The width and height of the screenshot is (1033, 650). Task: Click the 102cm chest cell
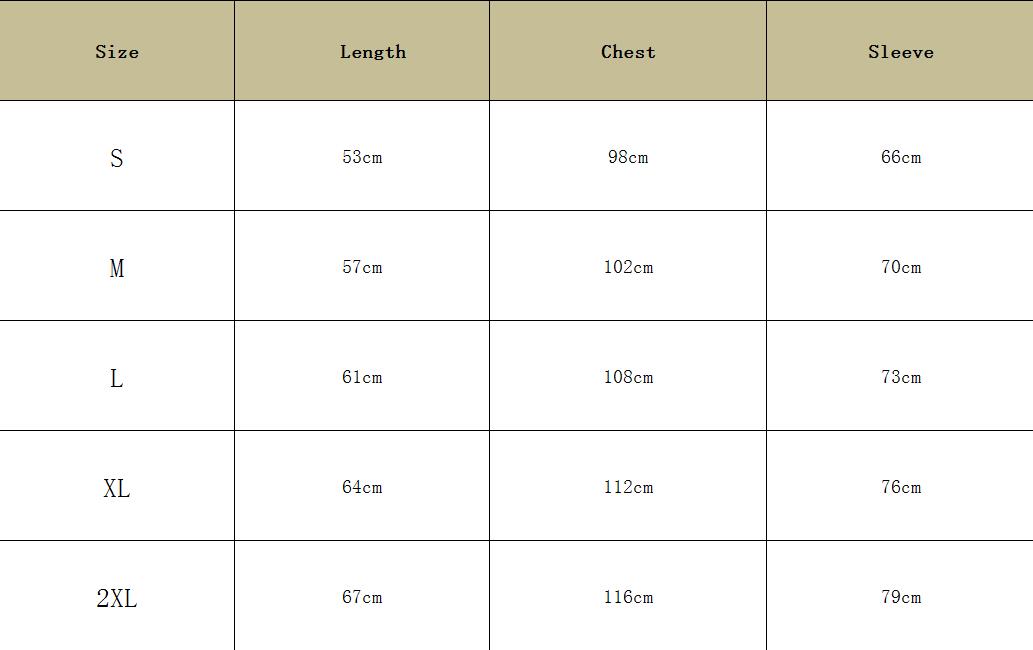click(x=628, y=267)
